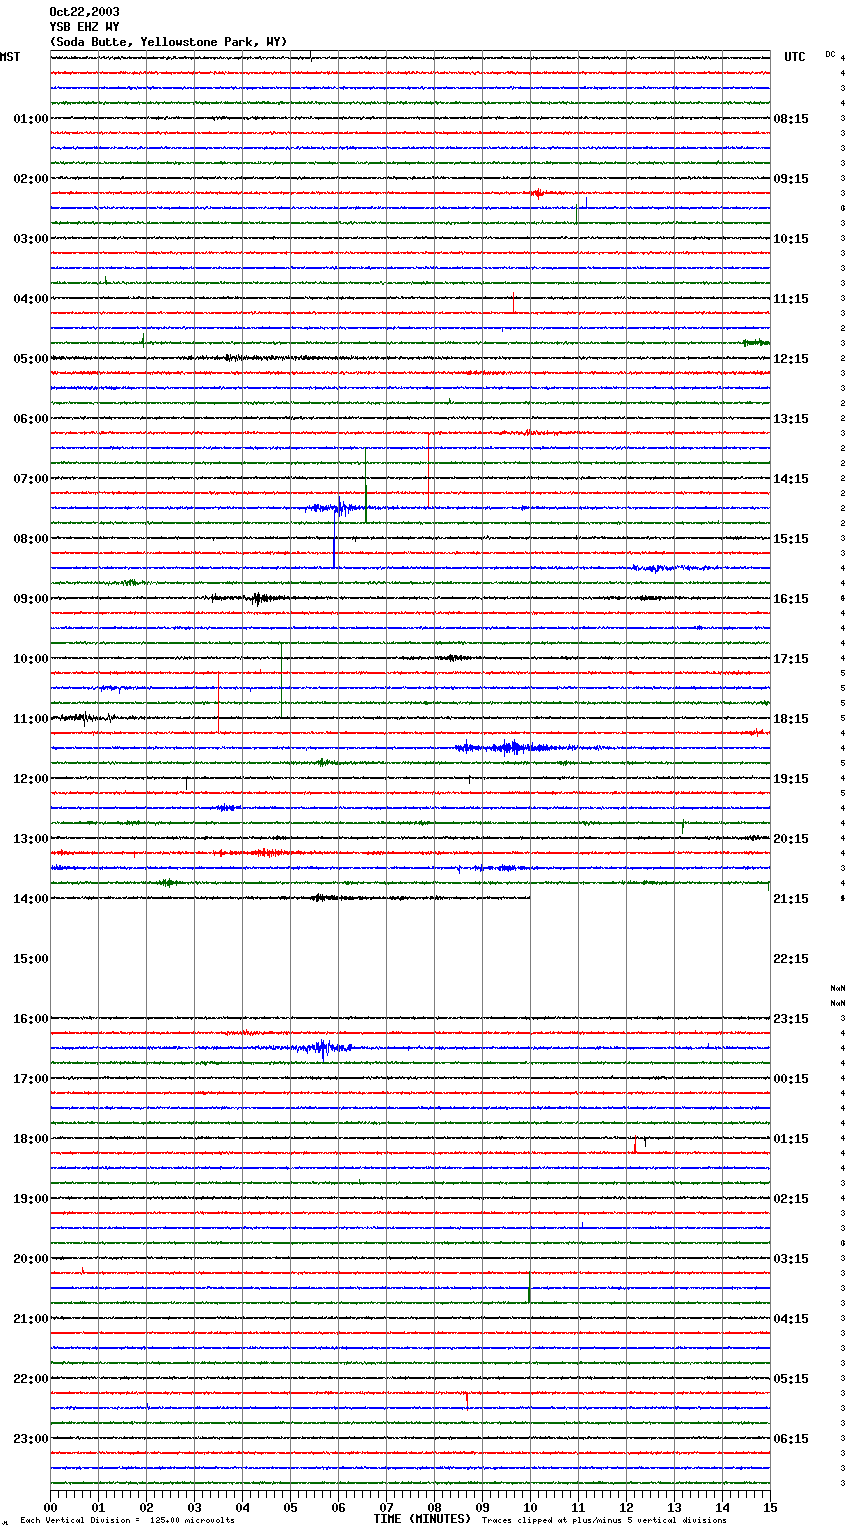Click the 08:15 UTC time label
The height and width of the screenshot is (1534, 850).
[791, 119]
